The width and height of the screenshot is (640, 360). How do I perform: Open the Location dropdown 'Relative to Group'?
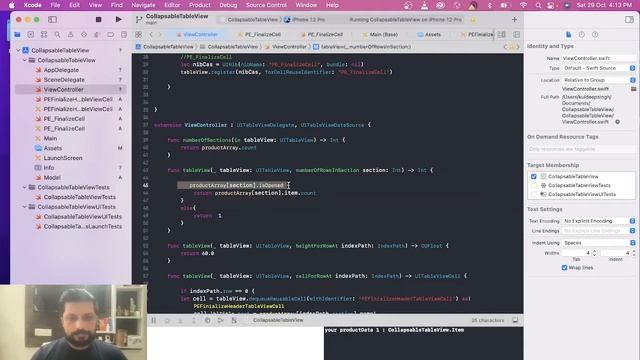(x=599, y=80)
